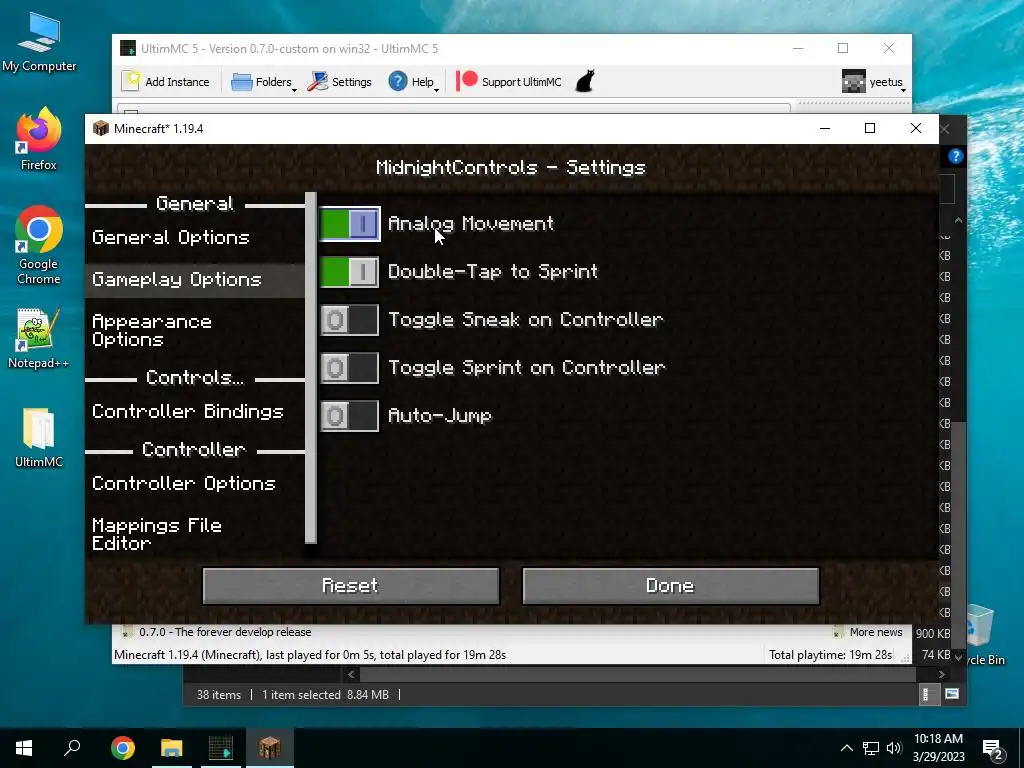Open the volume tray icon
Screen dimensions: 1024x768
point(894,748)
